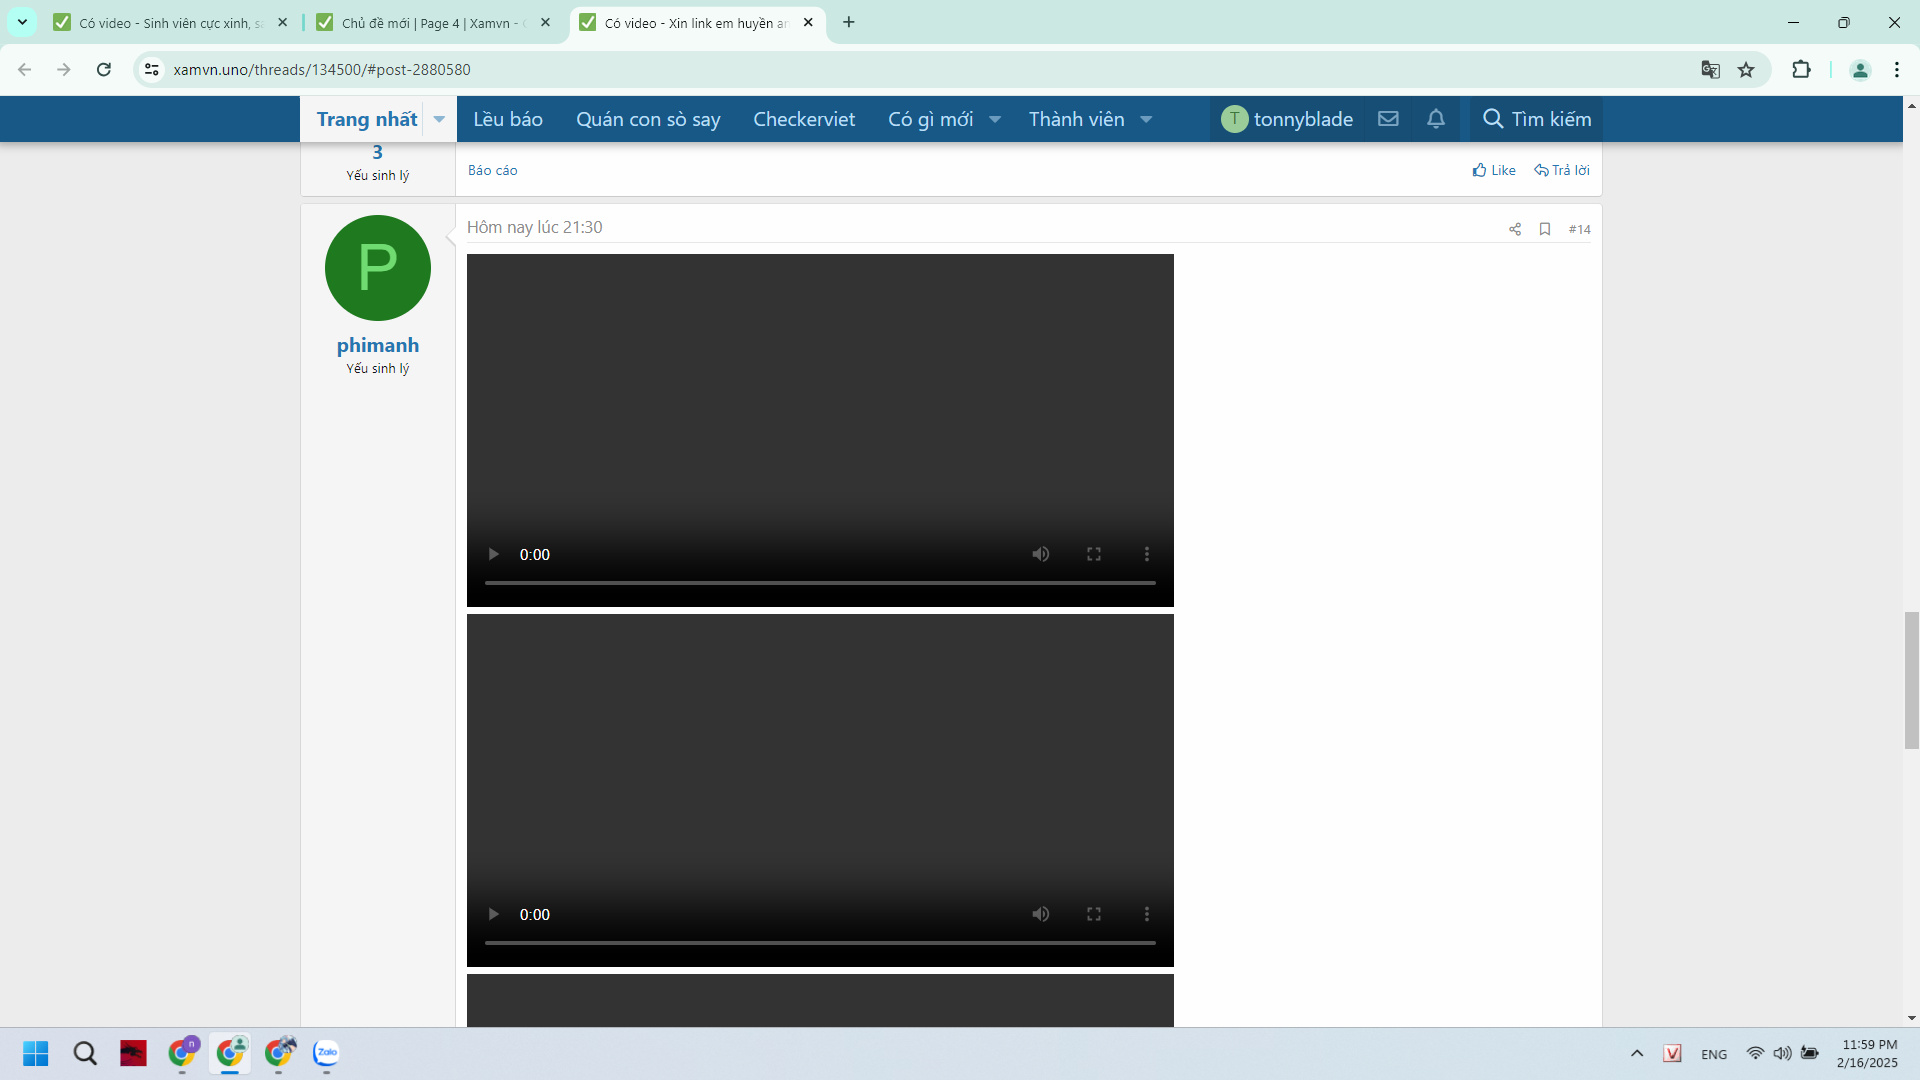Open more options menu of first video
Viewport: 1920px width, 1080px height.
pos(1147,554)
